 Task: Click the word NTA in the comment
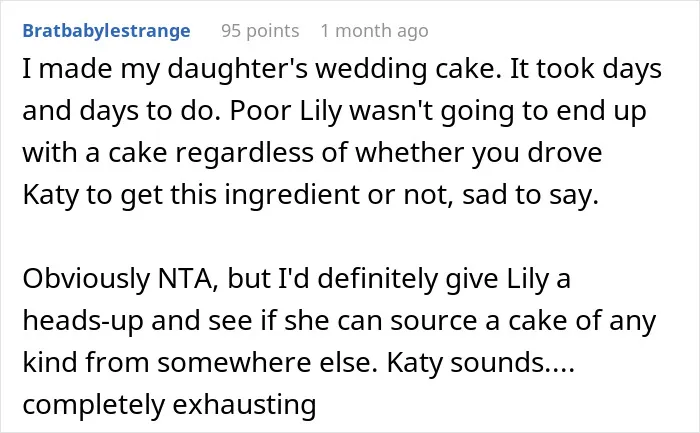click(188, 279)
